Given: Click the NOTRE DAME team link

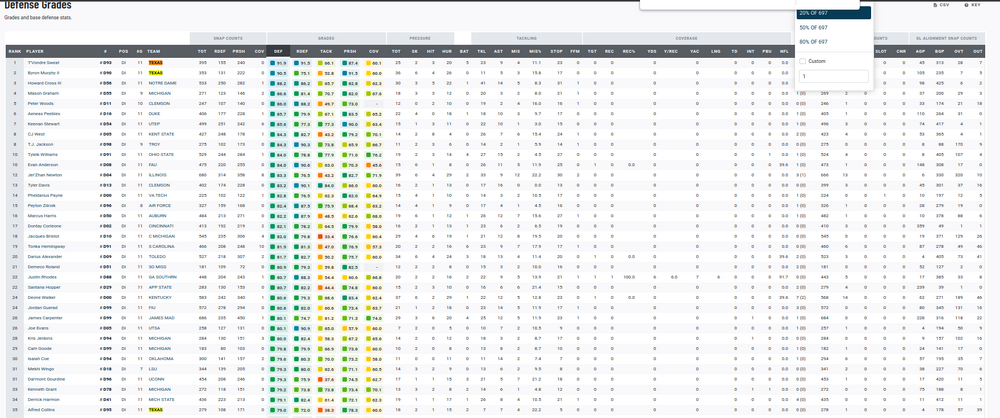Looking at the screenshot, I should click(x=162, y=83).
